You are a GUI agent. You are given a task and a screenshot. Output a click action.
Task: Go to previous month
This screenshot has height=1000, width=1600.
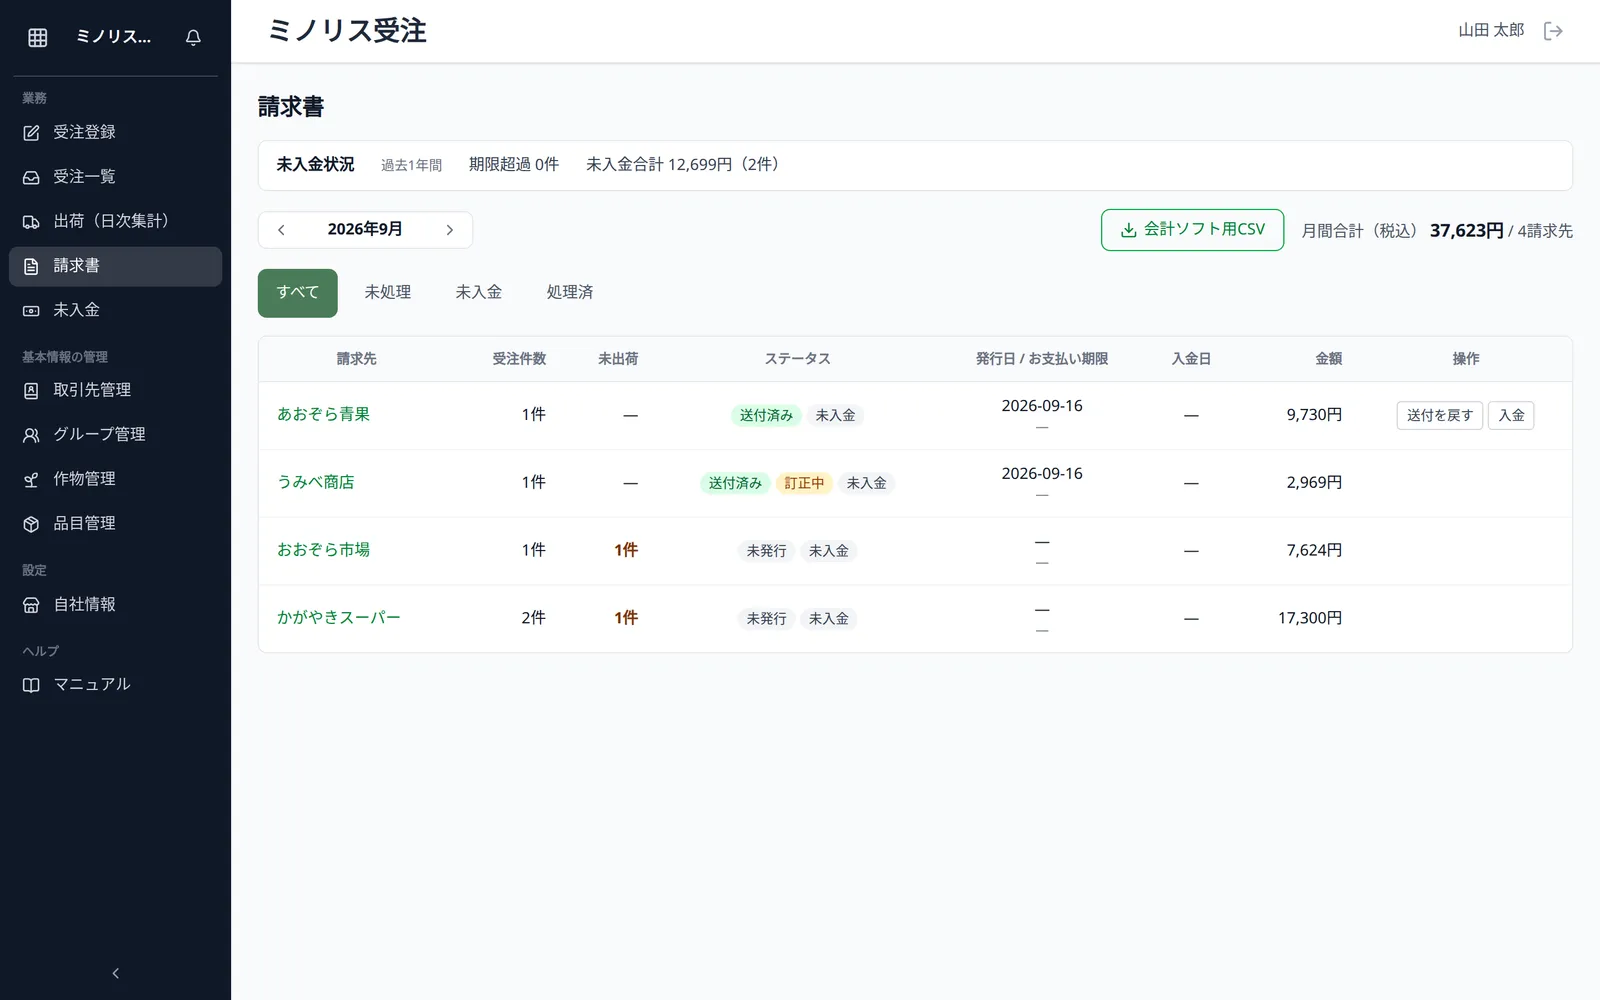click(x=281, y=230)
